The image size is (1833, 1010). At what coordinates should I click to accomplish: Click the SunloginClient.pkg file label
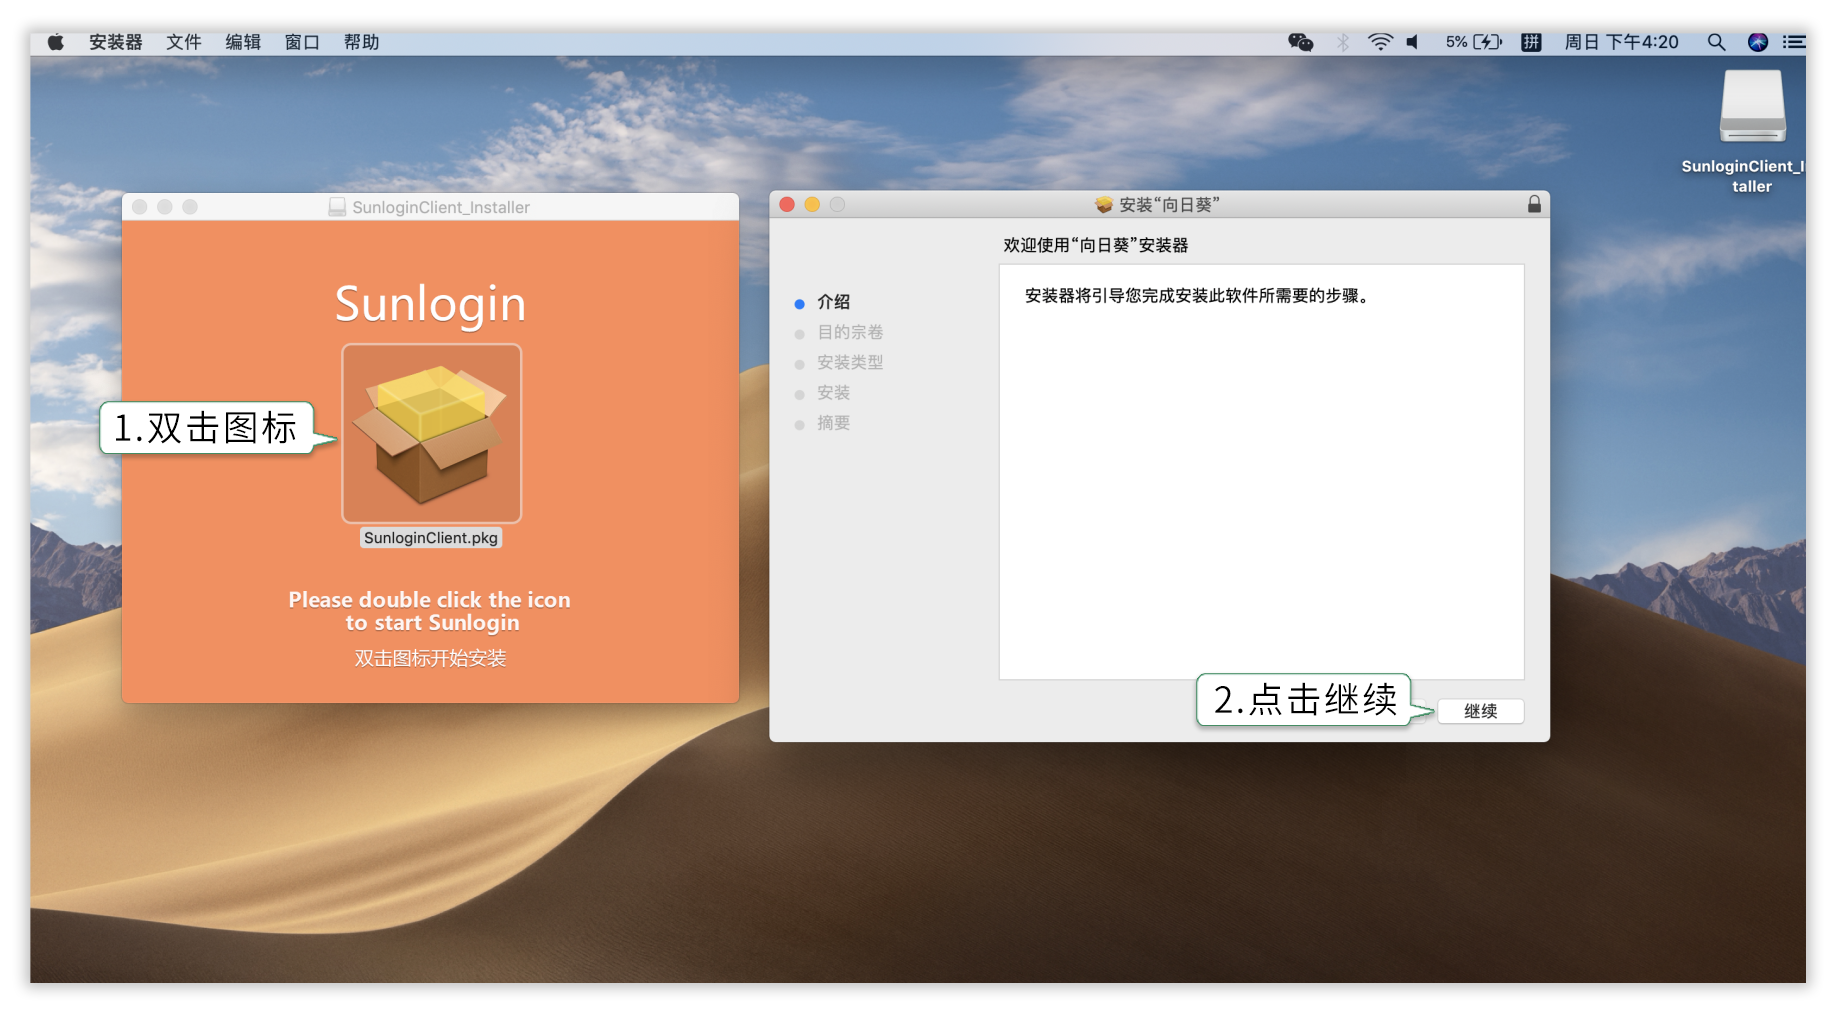coord(431,538)
